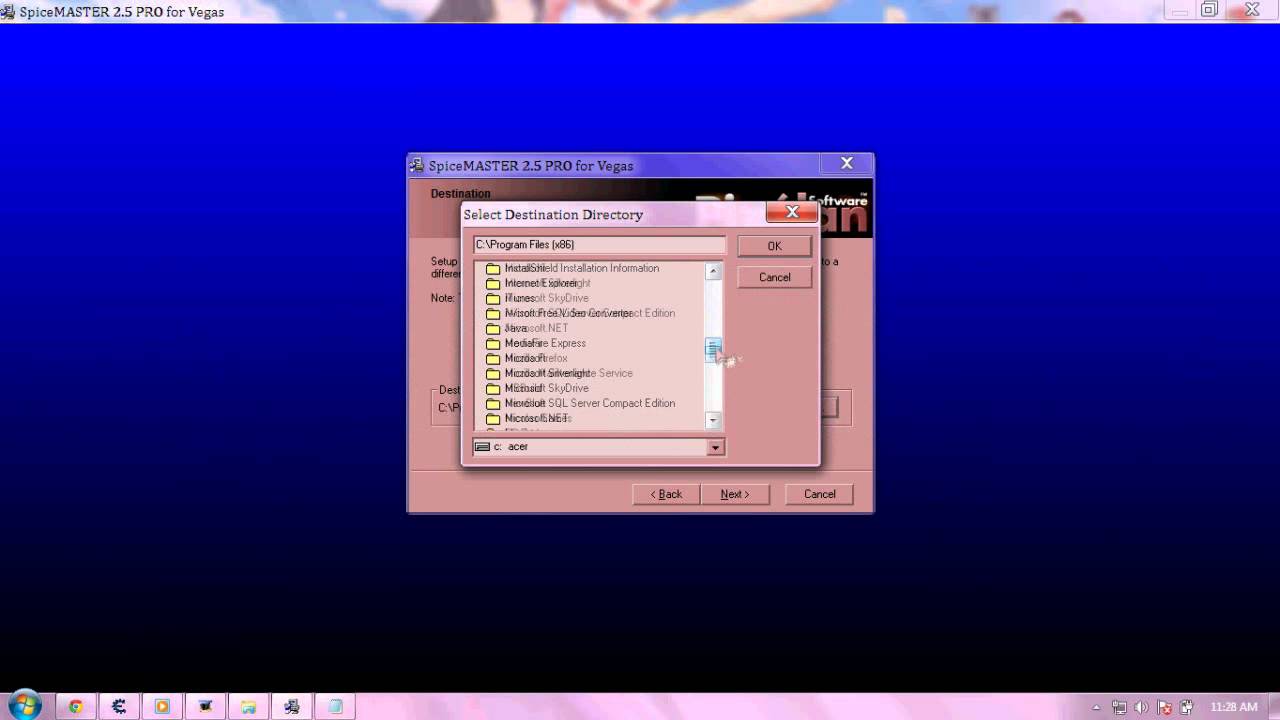Screen dimensions: 1280x720
Task: Click the destination path field C:\Program Files (x86)
Action: coord(599,244)
